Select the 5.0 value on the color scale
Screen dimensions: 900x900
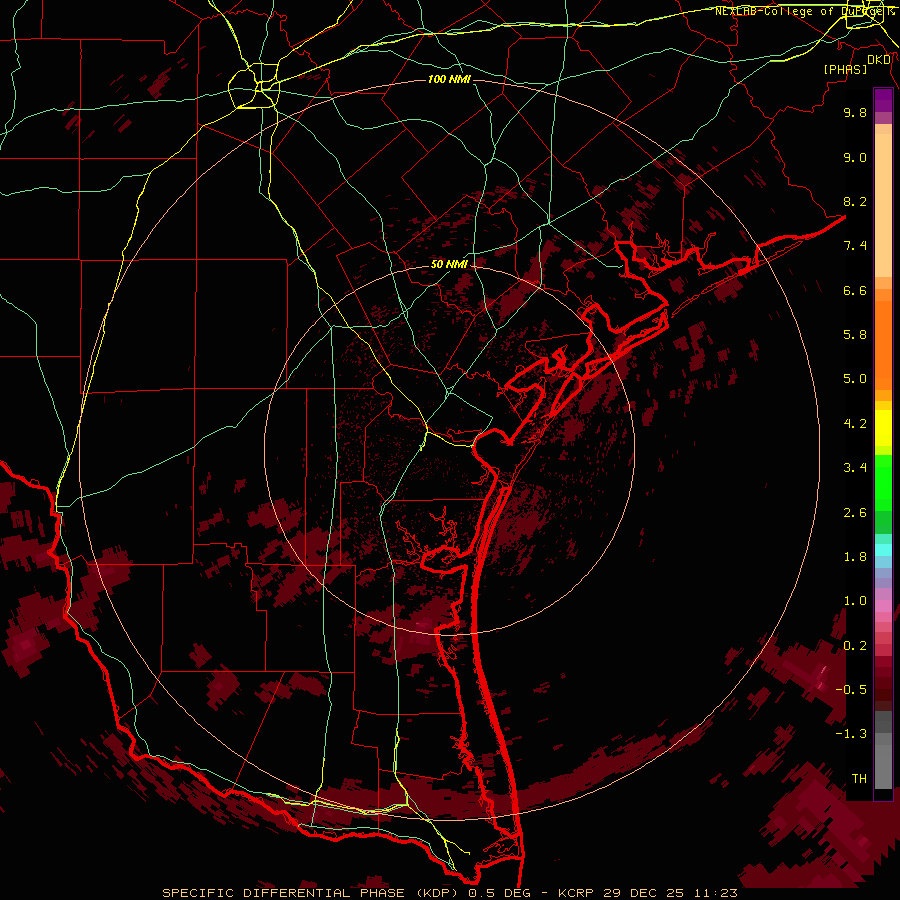click(x=855, y=379)
